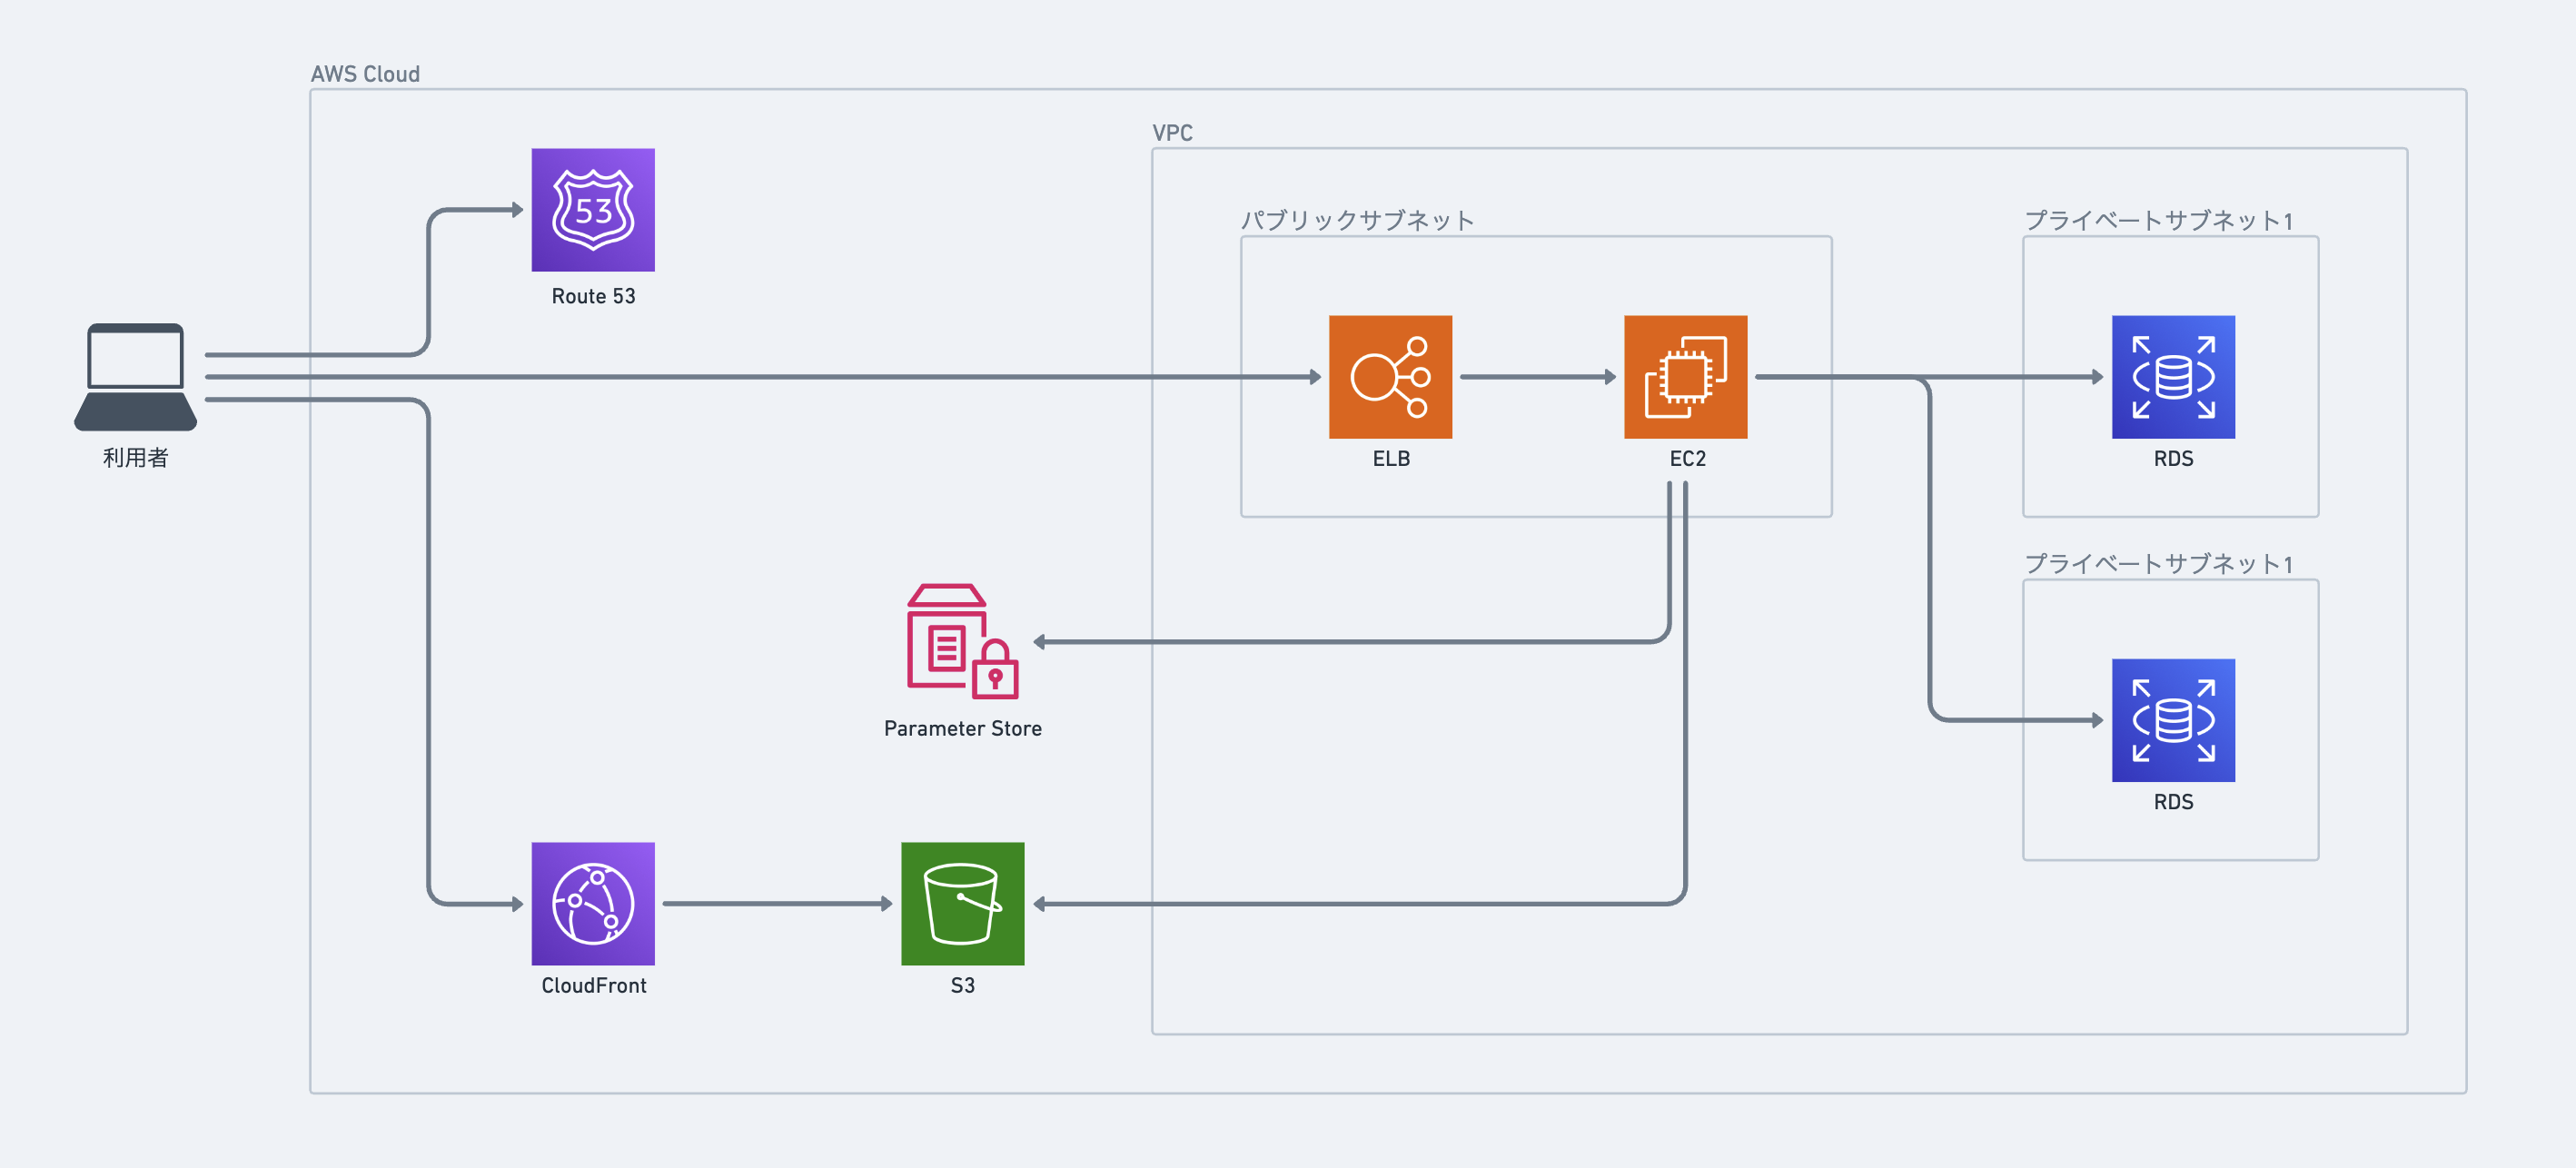Viewport: 2576px width, 1168px height.
Task: Select the EC2 instance icon
Action: (1685, 377)
